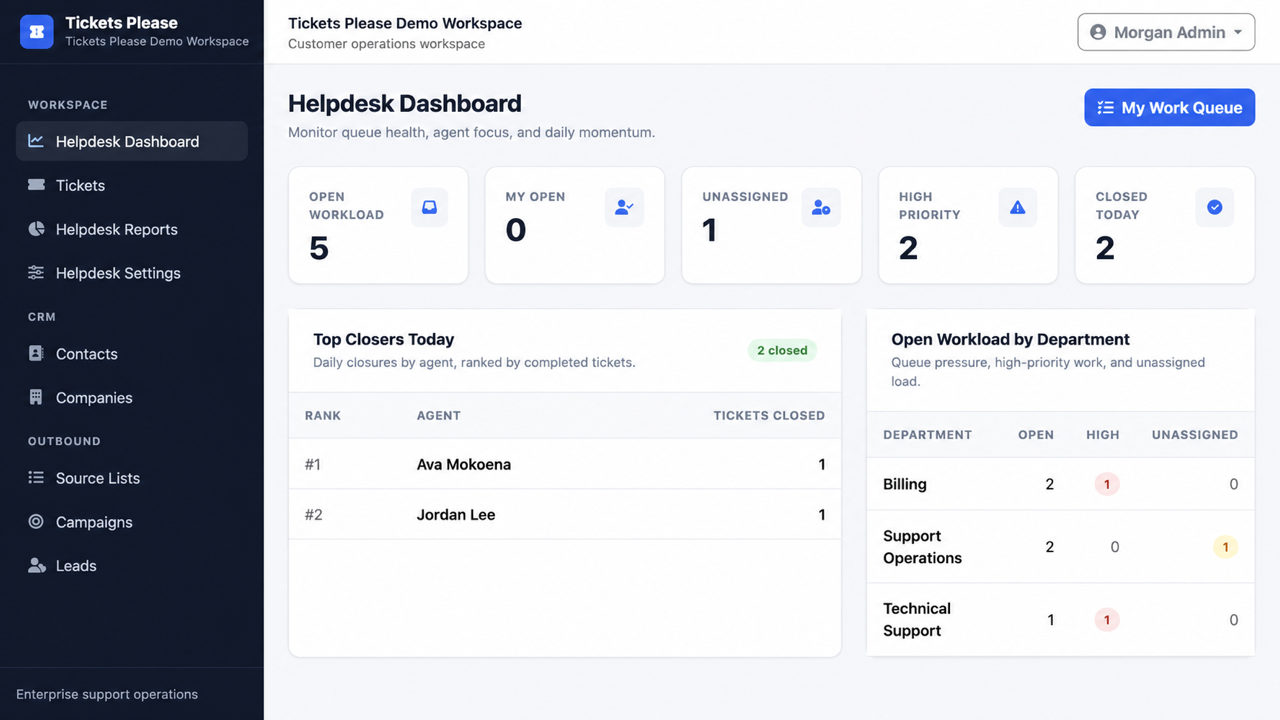Click the Source Lists list icon

pyautogui.click(x=36, y=478)
